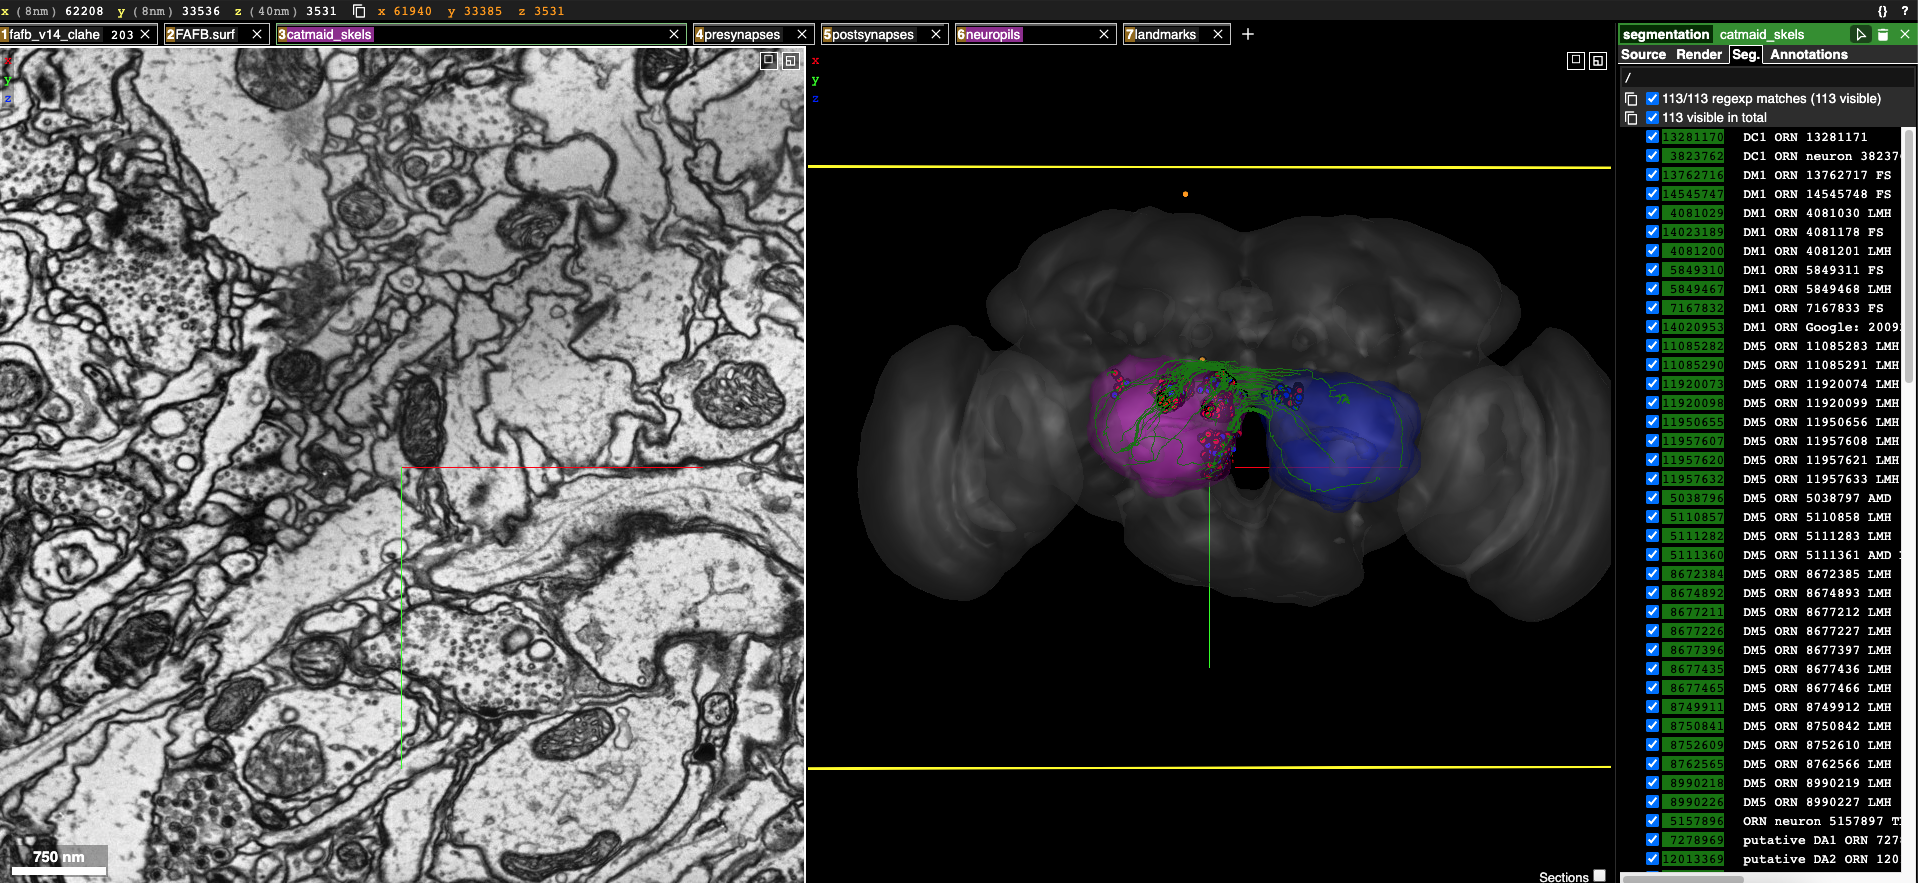
Task: Click the add new layer plus button
Action: pyautogui.click(x=1247, y=34)
